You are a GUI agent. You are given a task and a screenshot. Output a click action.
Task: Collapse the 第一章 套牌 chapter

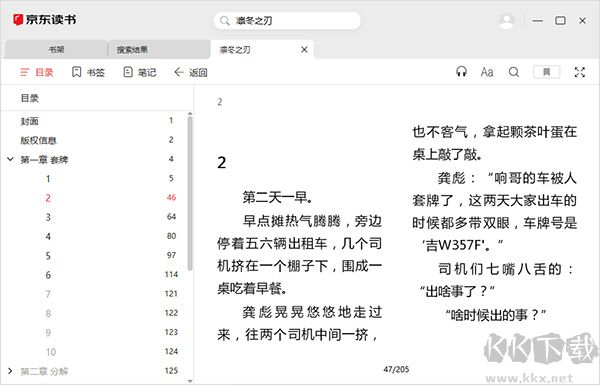click(10, 159)
